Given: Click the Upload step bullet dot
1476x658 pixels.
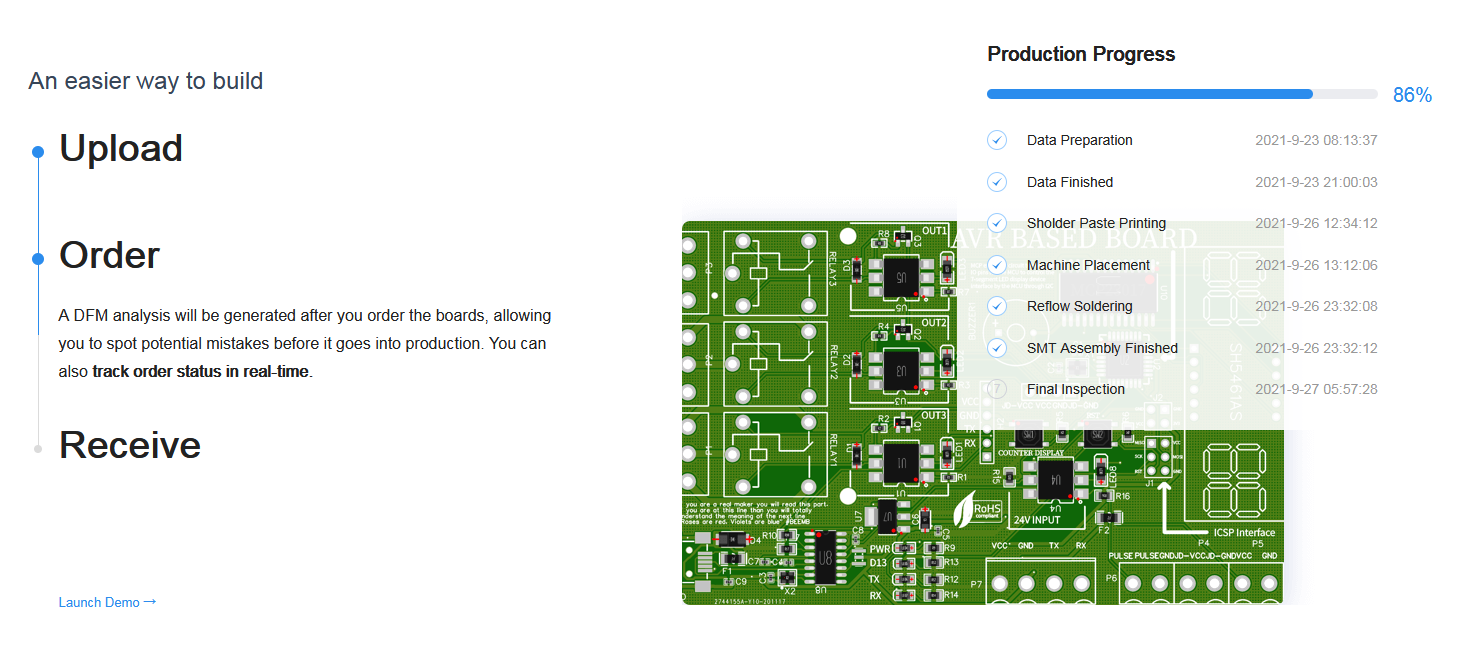Looking at the screenshot, I should pyautogui.click(x=38, y=152).
